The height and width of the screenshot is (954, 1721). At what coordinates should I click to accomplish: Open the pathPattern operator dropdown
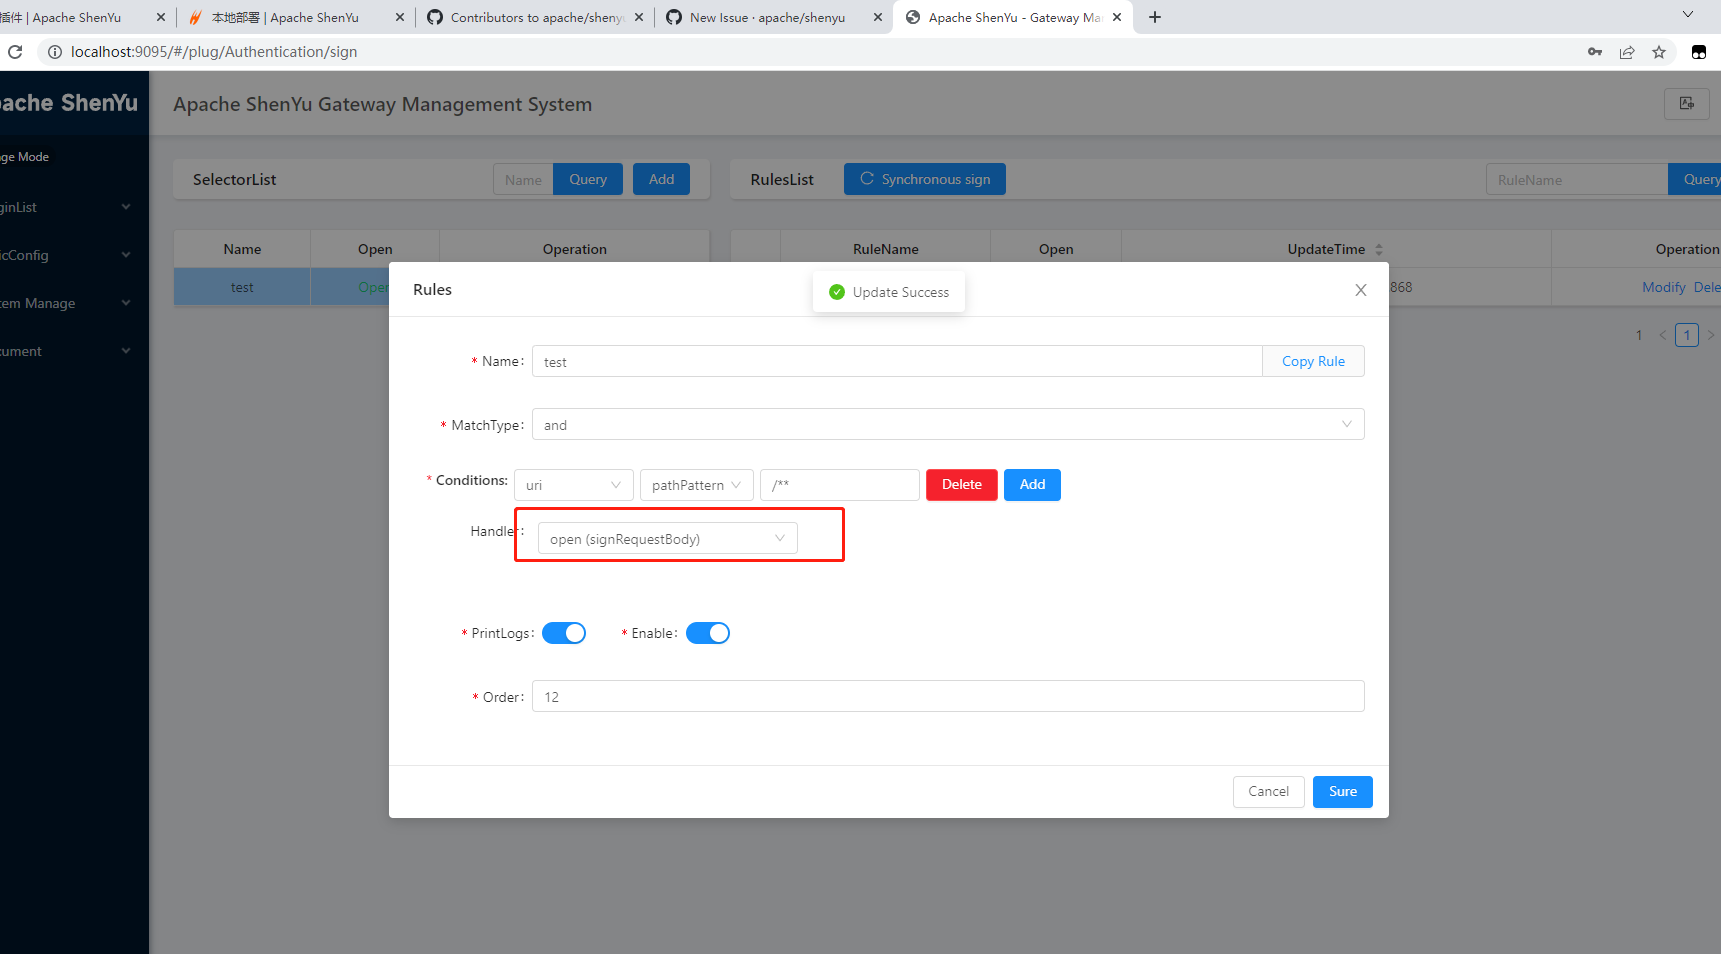point(697,485)
